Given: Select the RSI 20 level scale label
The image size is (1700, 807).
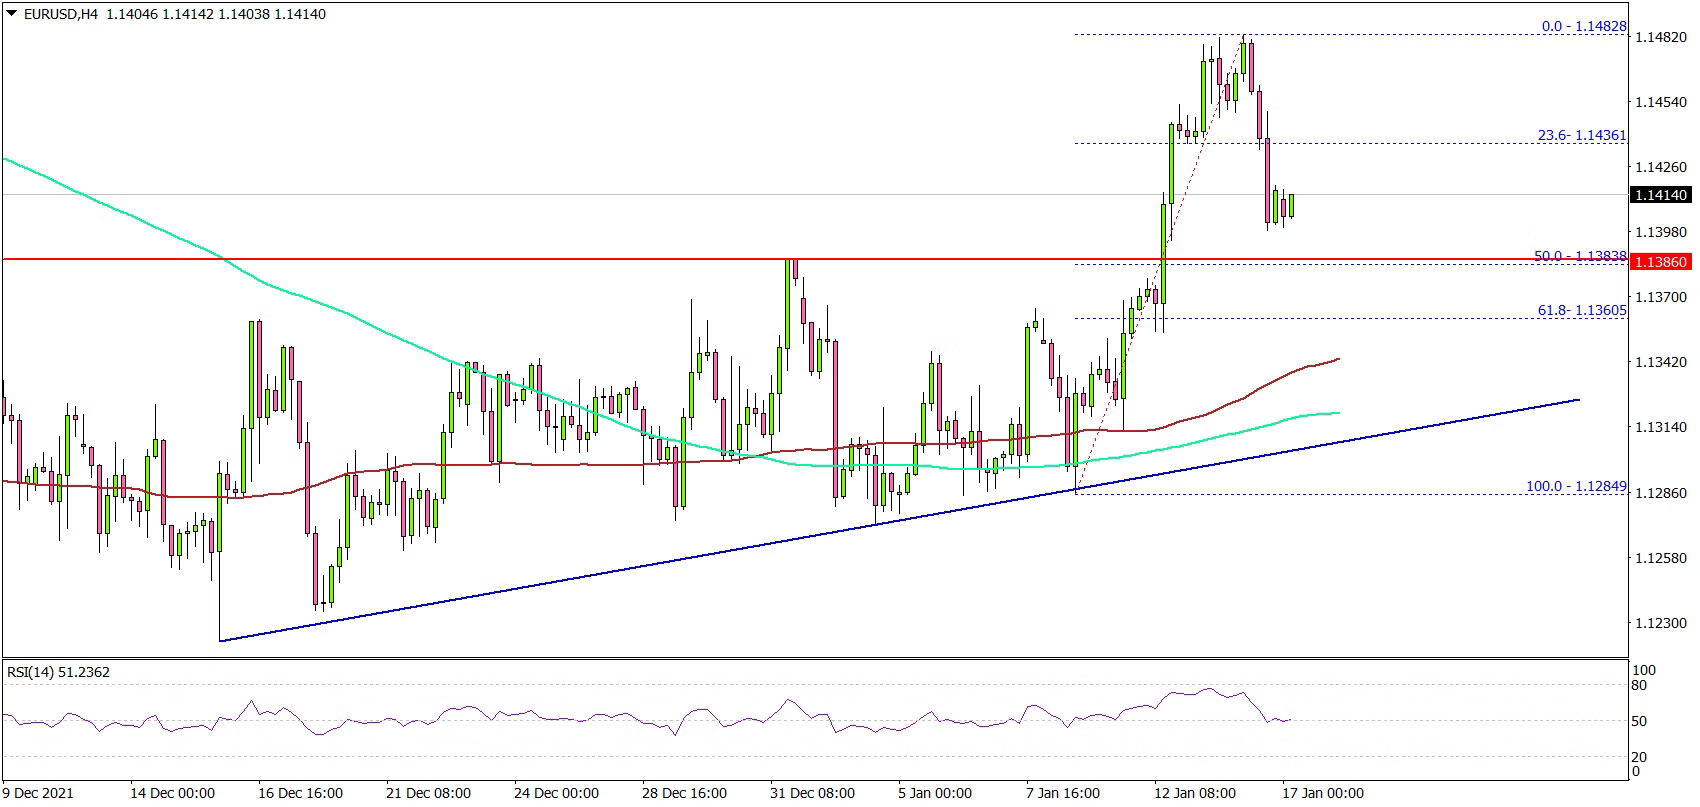Looking at the screenshot, I should pyautogui.click(x=1638, y=757).
